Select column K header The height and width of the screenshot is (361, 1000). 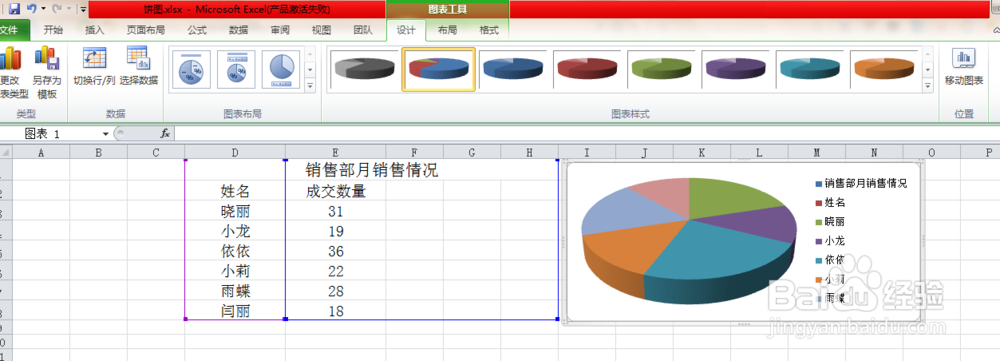[702, 152]
